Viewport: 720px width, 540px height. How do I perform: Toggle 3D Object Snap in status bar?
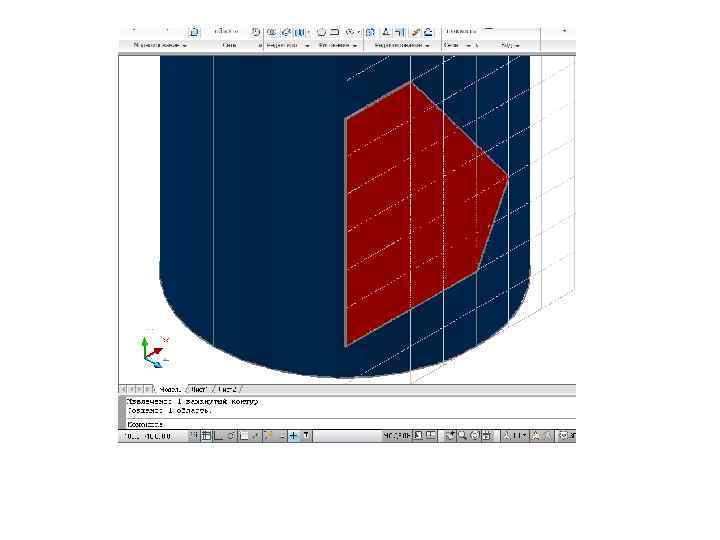click(x=256, y=436)
